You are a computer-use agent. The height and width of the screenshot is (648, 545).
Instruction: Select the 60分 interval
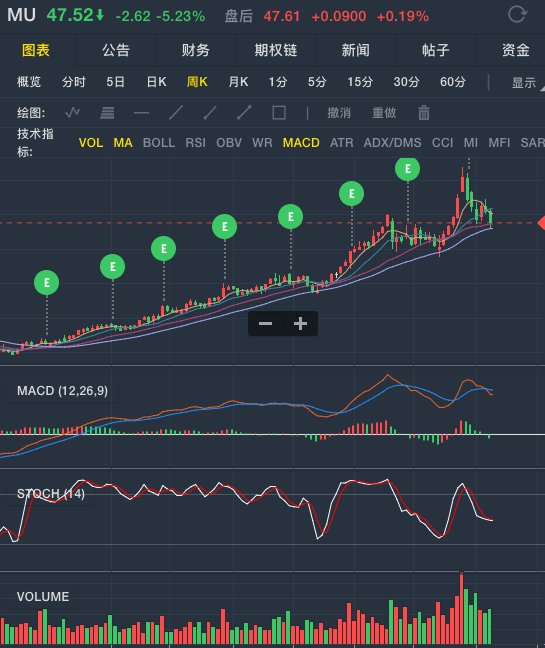tap(453, 82)
